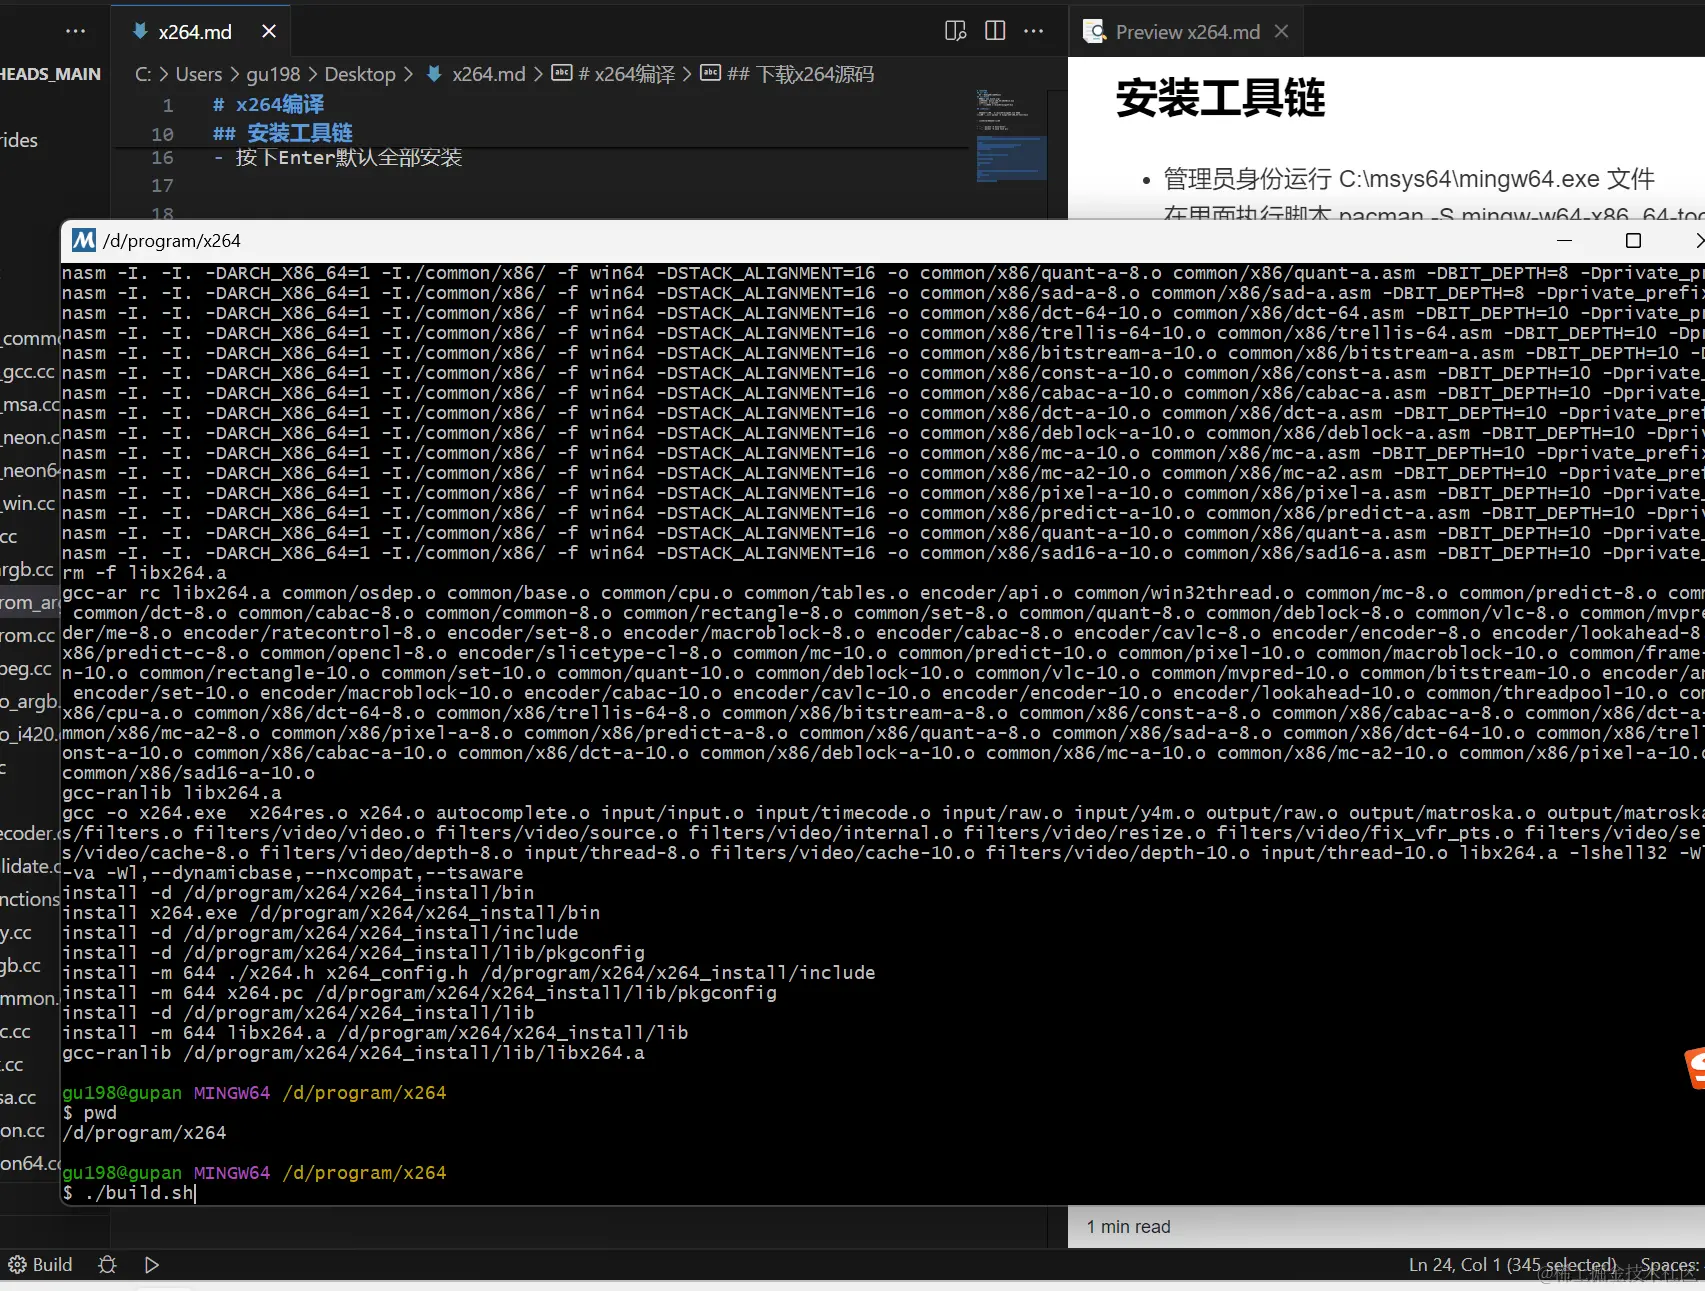
Task: Select the gcc.cc file in sidebar
Action: pos(28,372)
